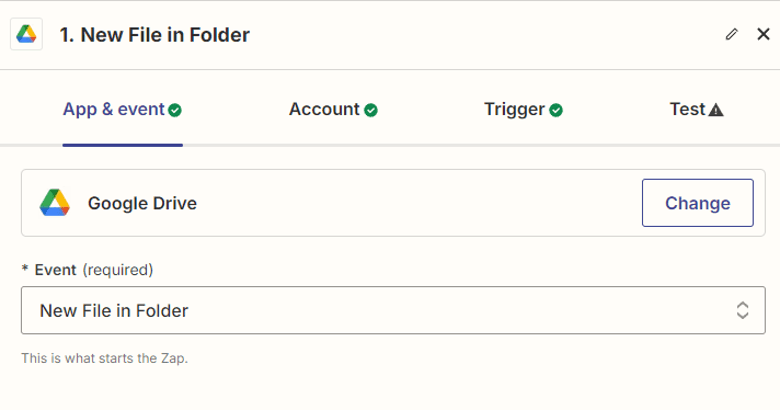Click green checkmark next to Account

371,110
